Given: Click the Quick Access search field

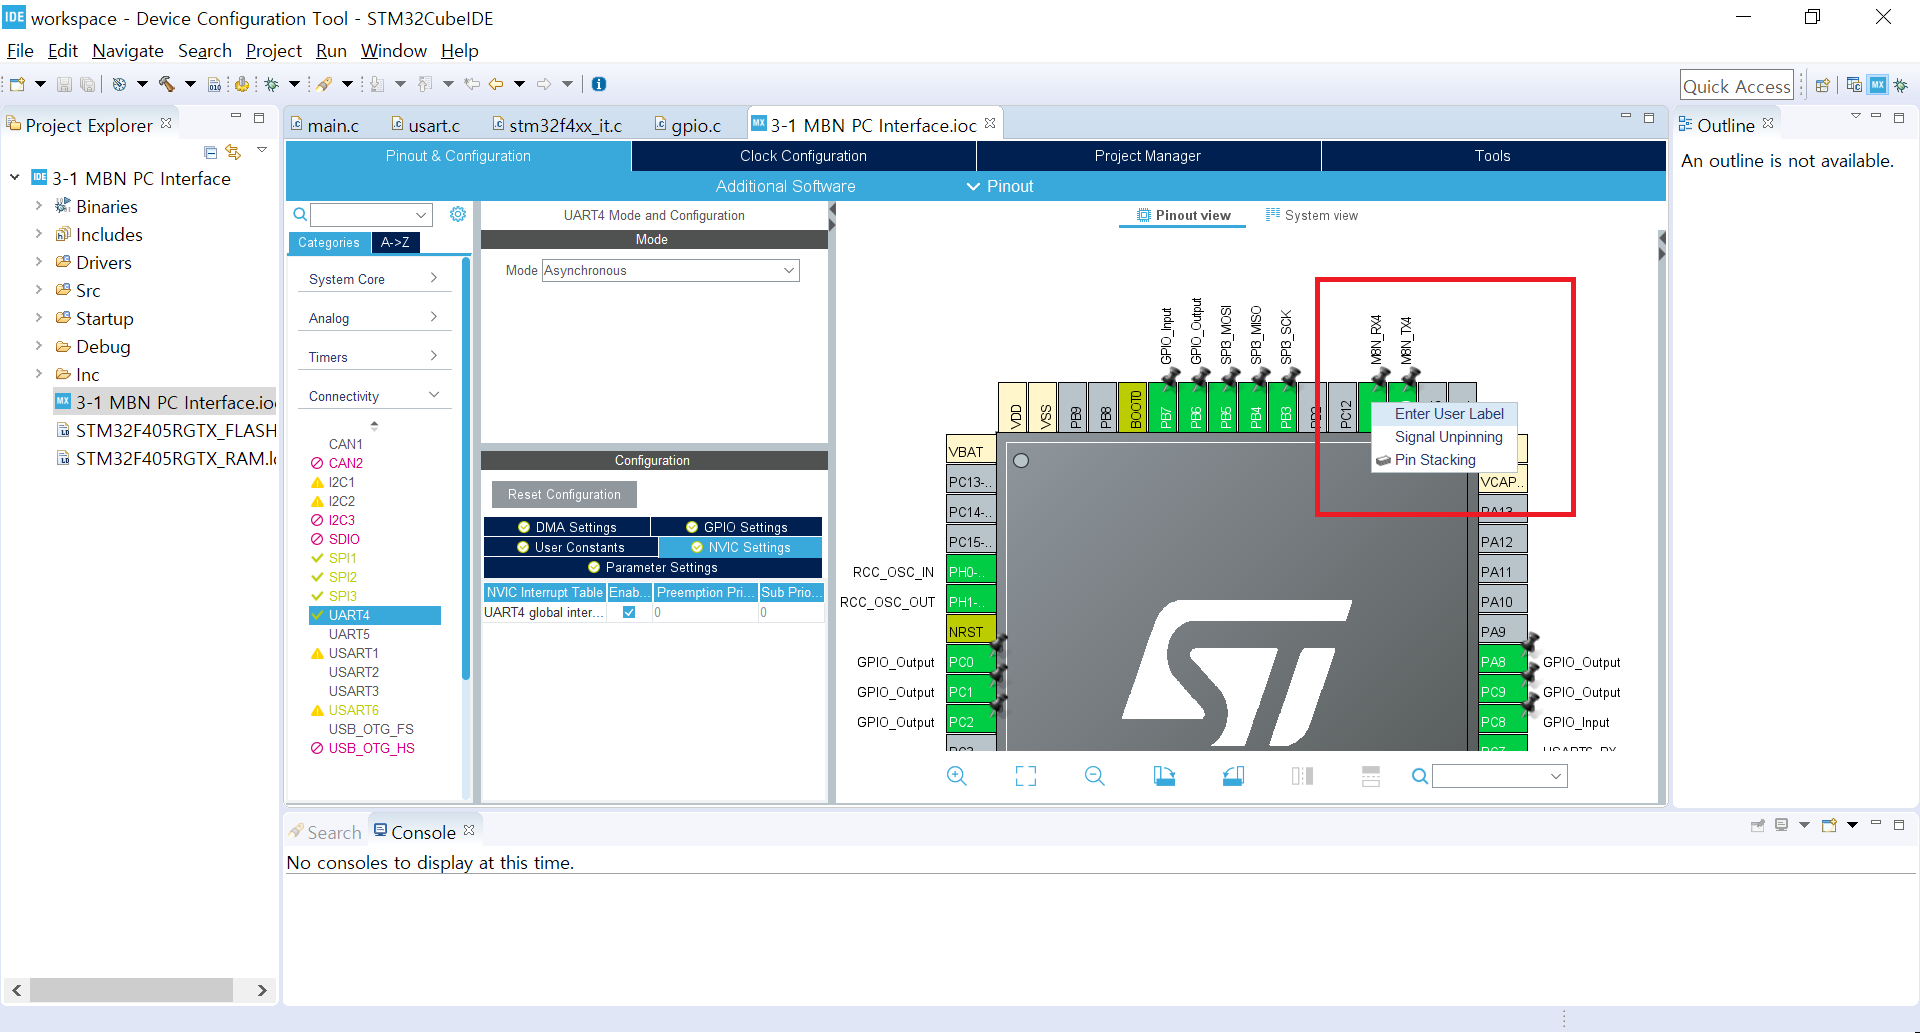Looking at the screenshot, I should pyautogui.click(x=1736, y=86).
